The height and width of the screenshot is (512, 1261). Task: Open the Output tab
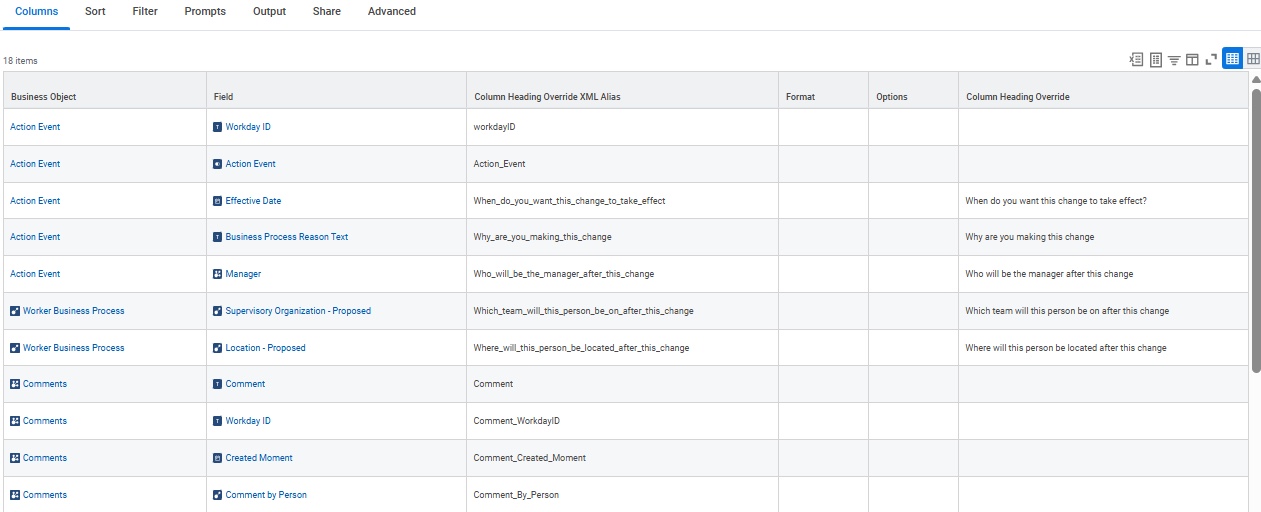(269, 12)
